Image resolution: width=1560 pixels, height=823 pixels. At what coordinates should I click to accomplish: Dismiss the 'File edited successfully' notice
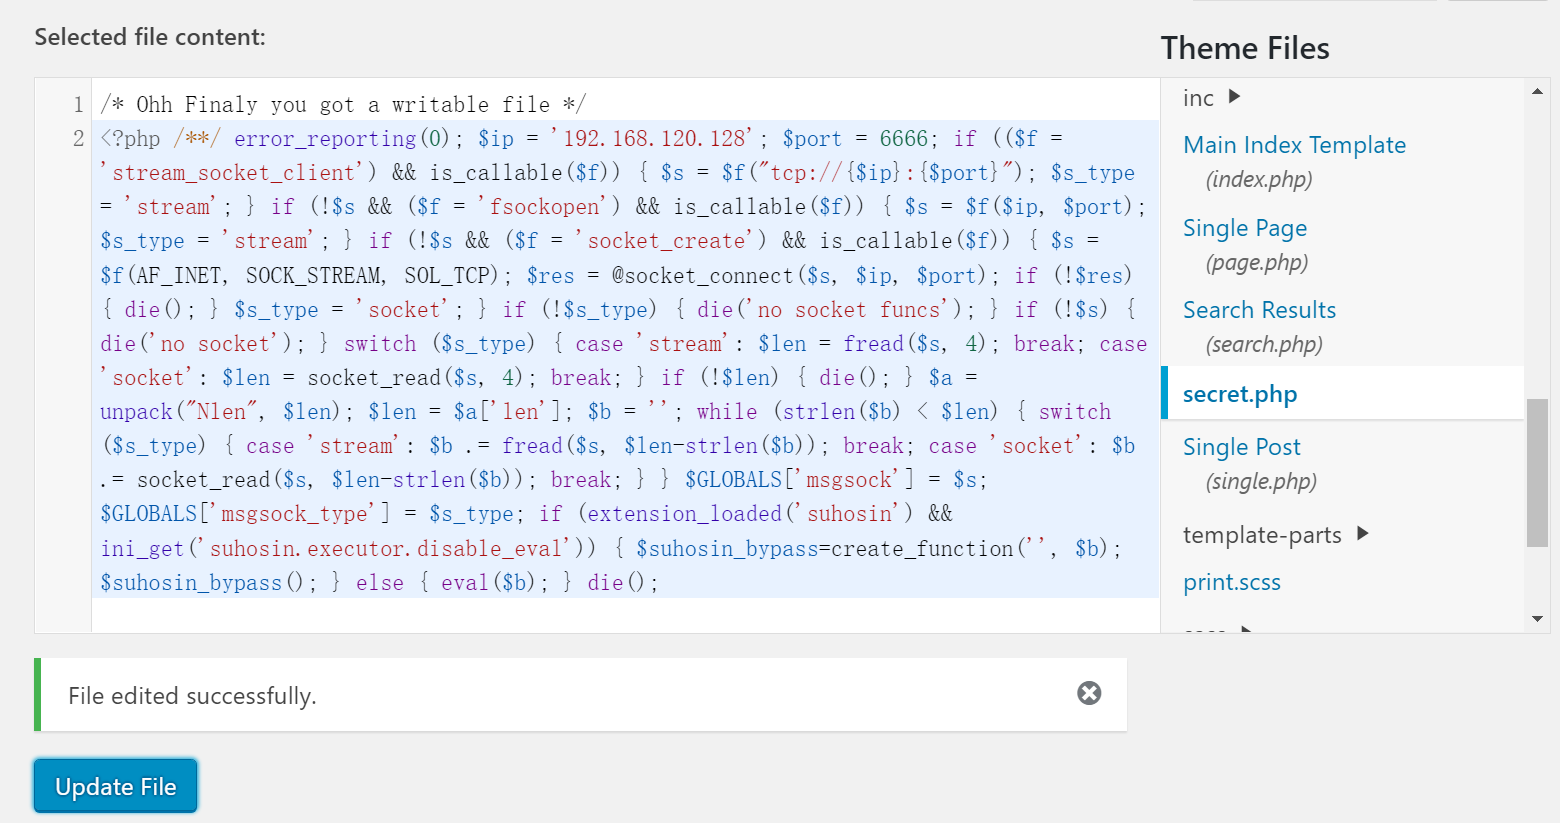coord(1089,693)
